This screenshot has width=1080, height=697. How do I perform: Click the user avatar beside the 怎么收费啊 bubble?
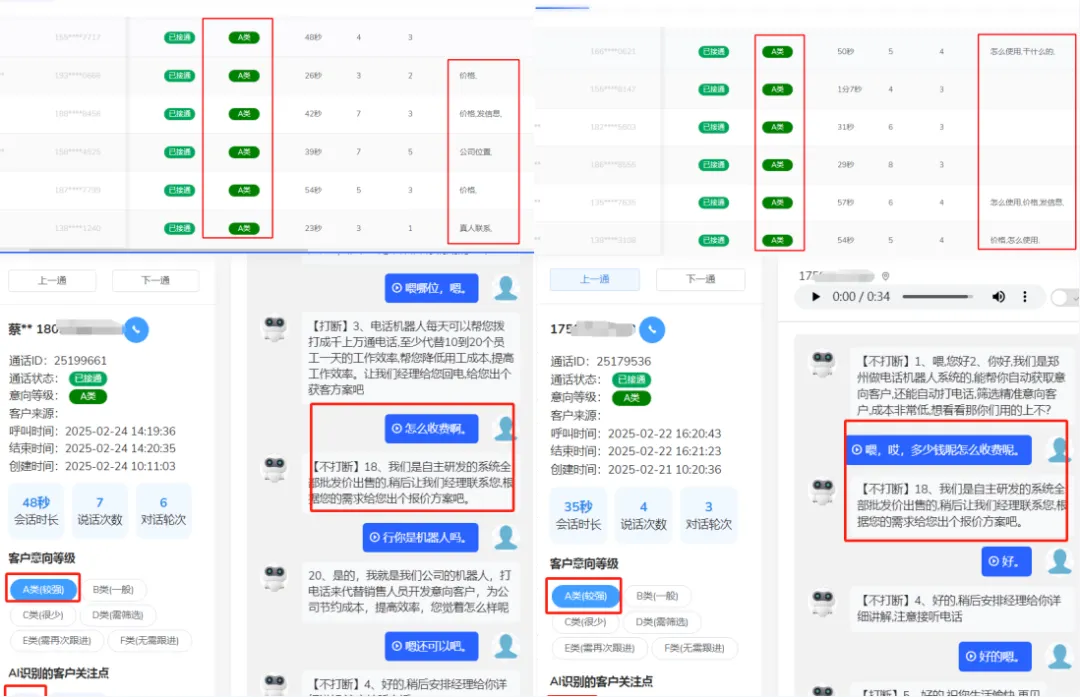pyautogui.click(x=503, y=430)
